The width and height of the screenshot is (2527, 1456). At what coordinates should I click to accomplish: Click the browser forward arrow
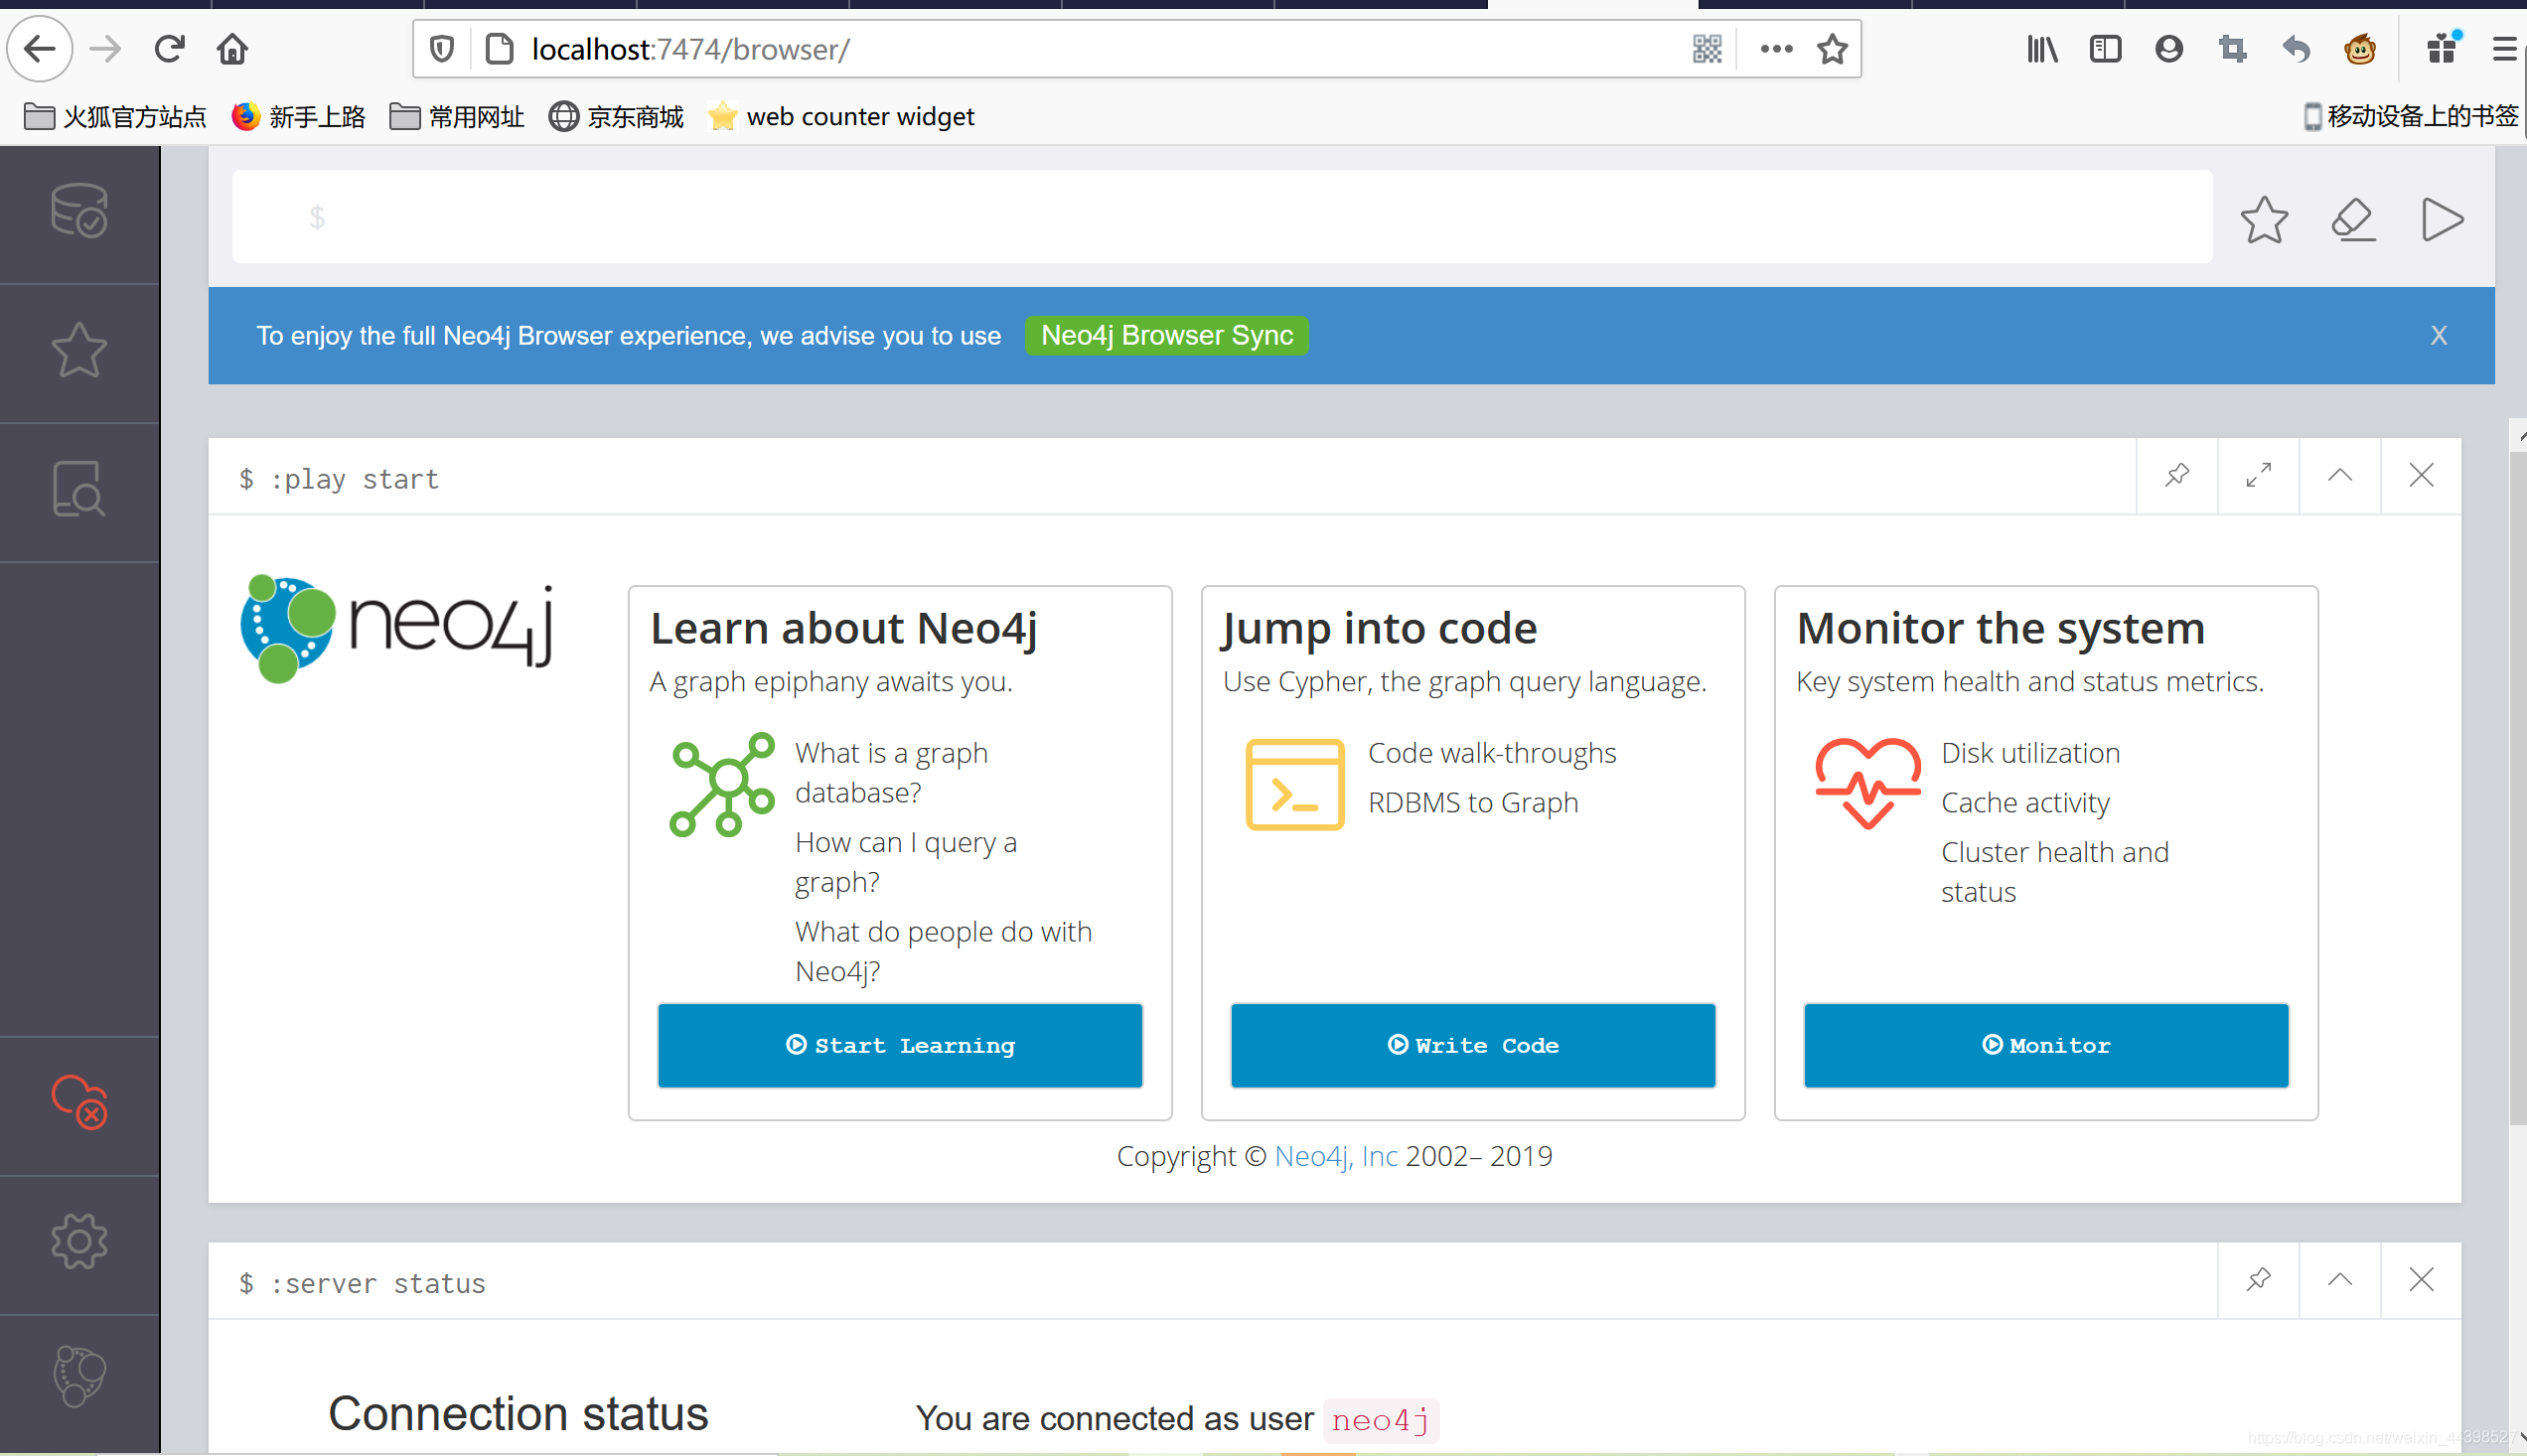(105, 48)
